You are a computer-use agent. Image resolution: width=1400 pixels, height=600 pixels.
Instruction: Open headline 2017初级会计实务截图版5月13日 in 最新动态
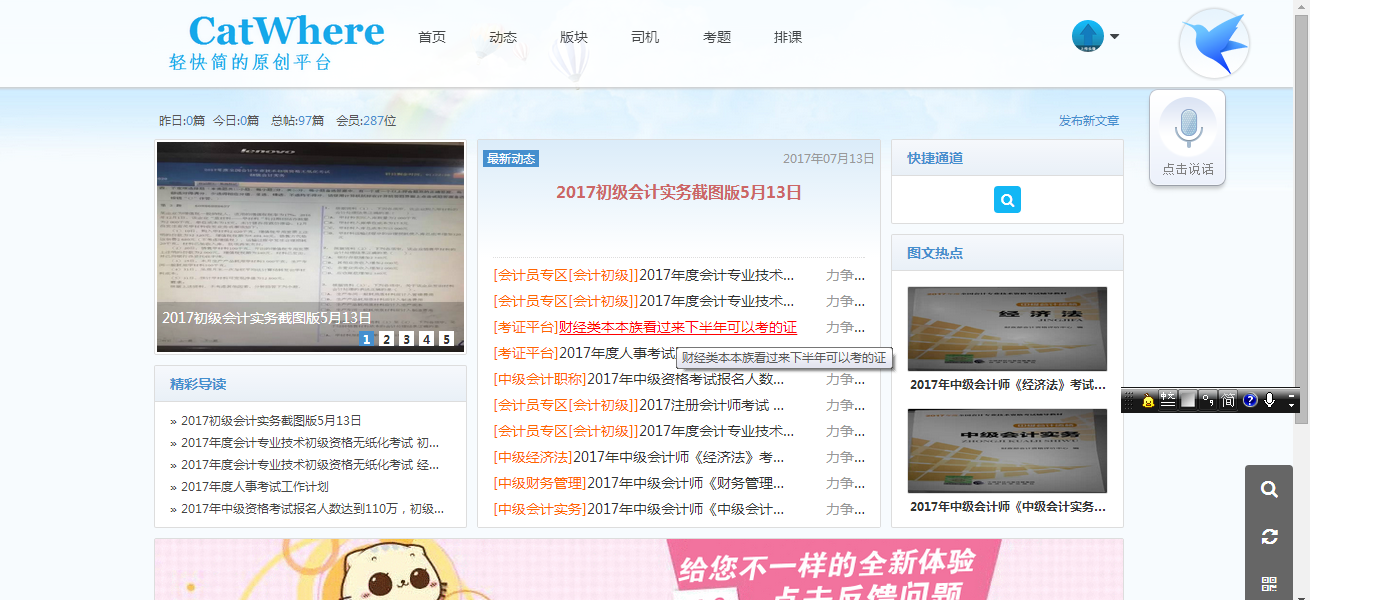point(679,193)
